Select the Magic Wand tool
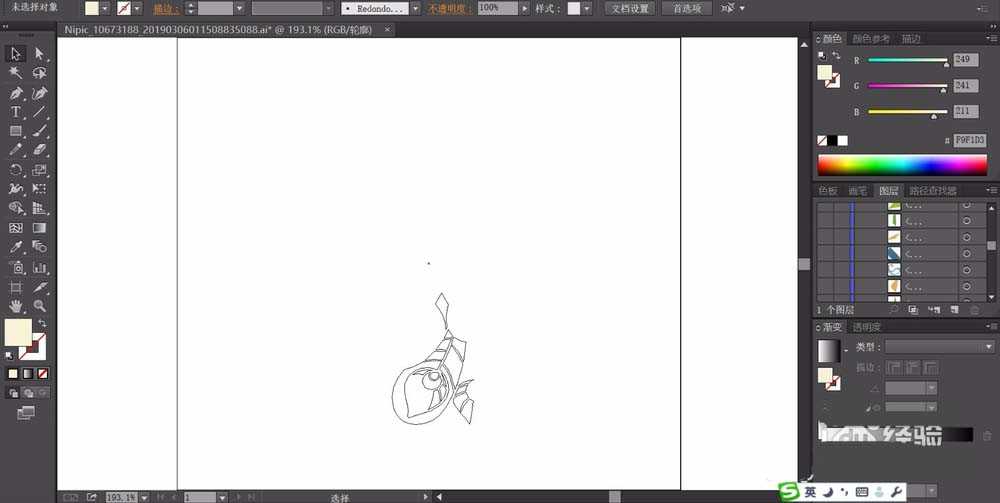Image resolution: width=1000 pixels, height=503 pixels. click(16, 73)
